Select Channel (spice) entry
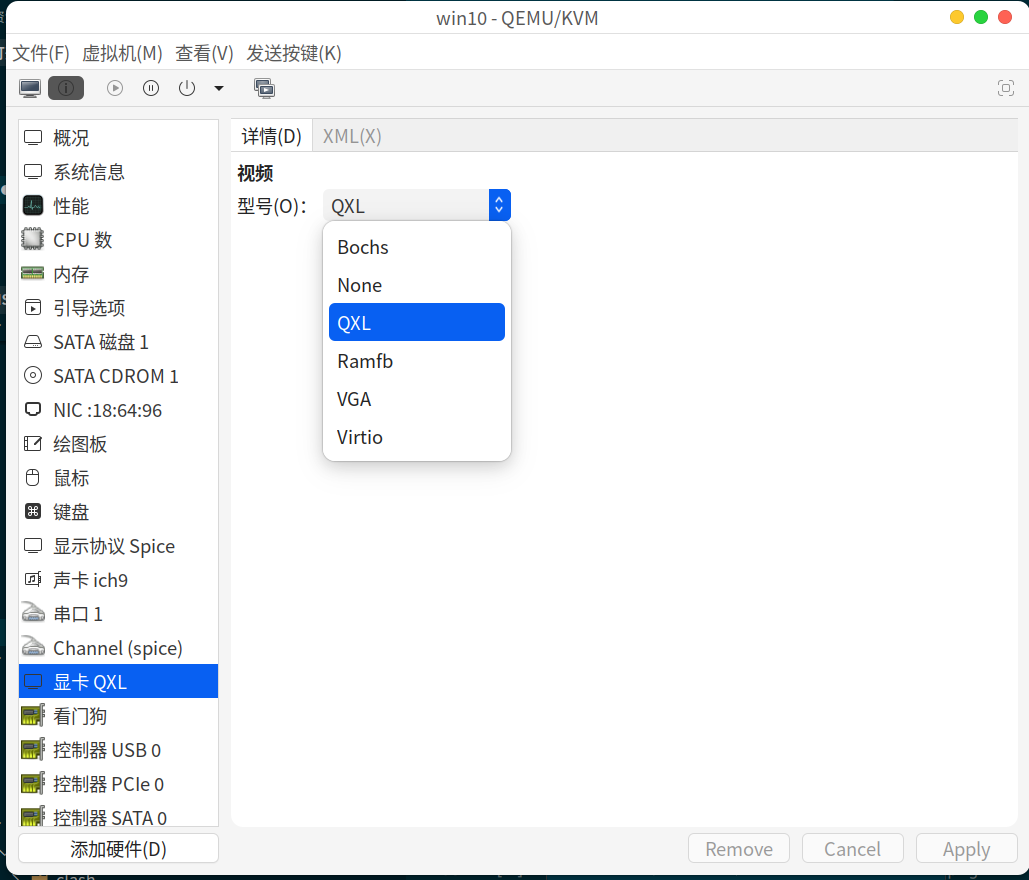The height and width of the screenshot is (880, 1029). pyautogui.click(x=118, y=648)
